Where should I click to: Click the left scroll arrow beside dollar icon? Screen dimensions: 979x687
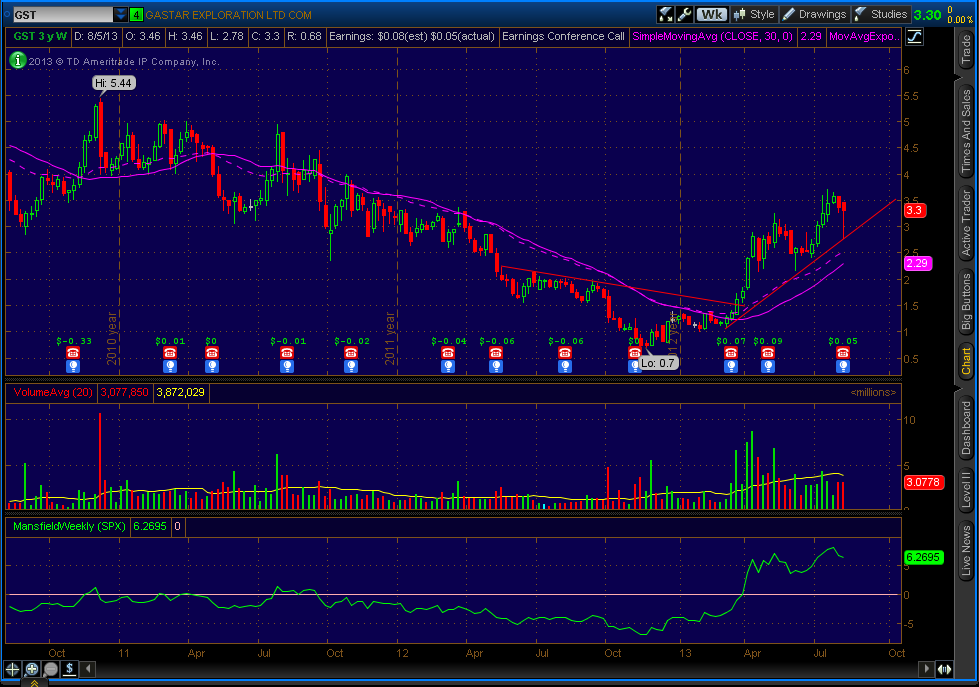pos(88,668)
